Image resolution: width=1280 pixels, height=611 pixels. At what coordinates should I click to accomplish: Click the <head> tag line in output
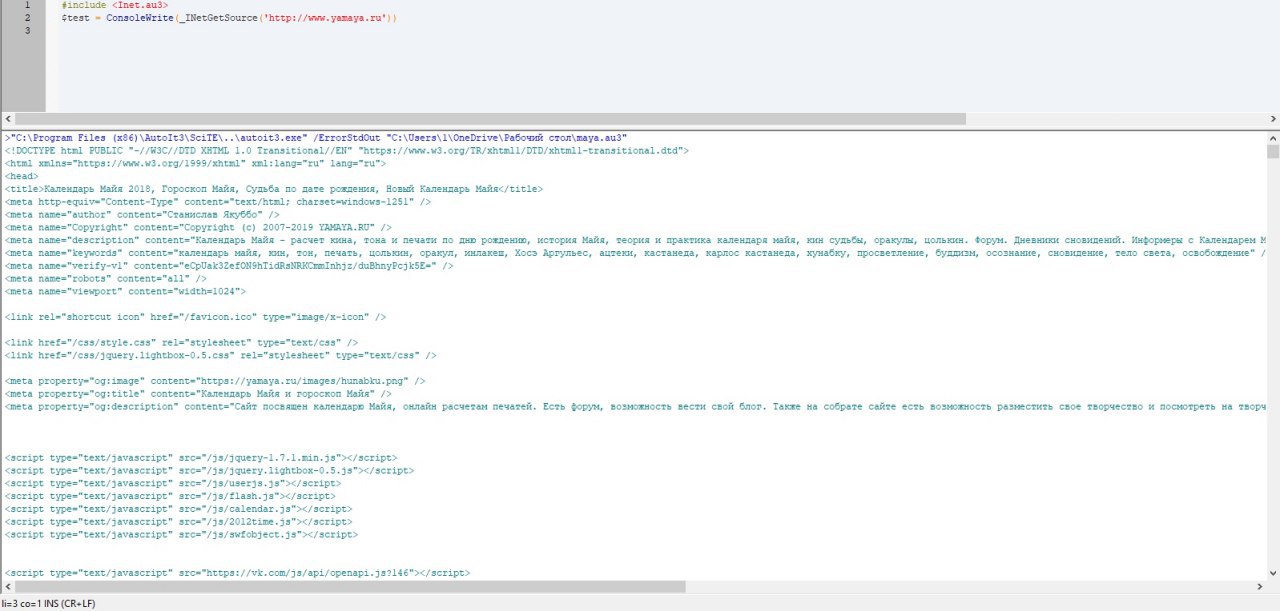[x=22, y=176]
